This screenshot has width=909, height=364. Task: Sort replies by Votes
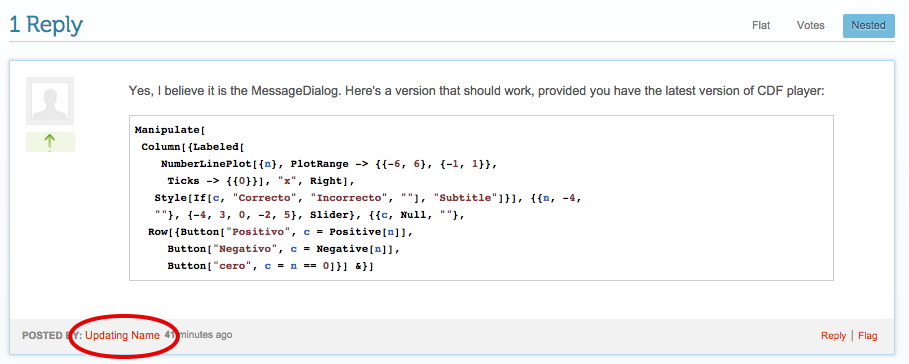(810, 26)
